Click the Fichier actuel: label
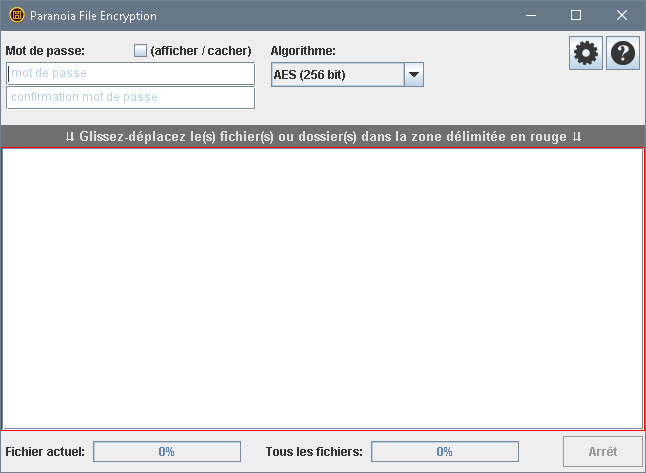Image resolution: width=646 pixels, height=473 pixels. point(45,452)
